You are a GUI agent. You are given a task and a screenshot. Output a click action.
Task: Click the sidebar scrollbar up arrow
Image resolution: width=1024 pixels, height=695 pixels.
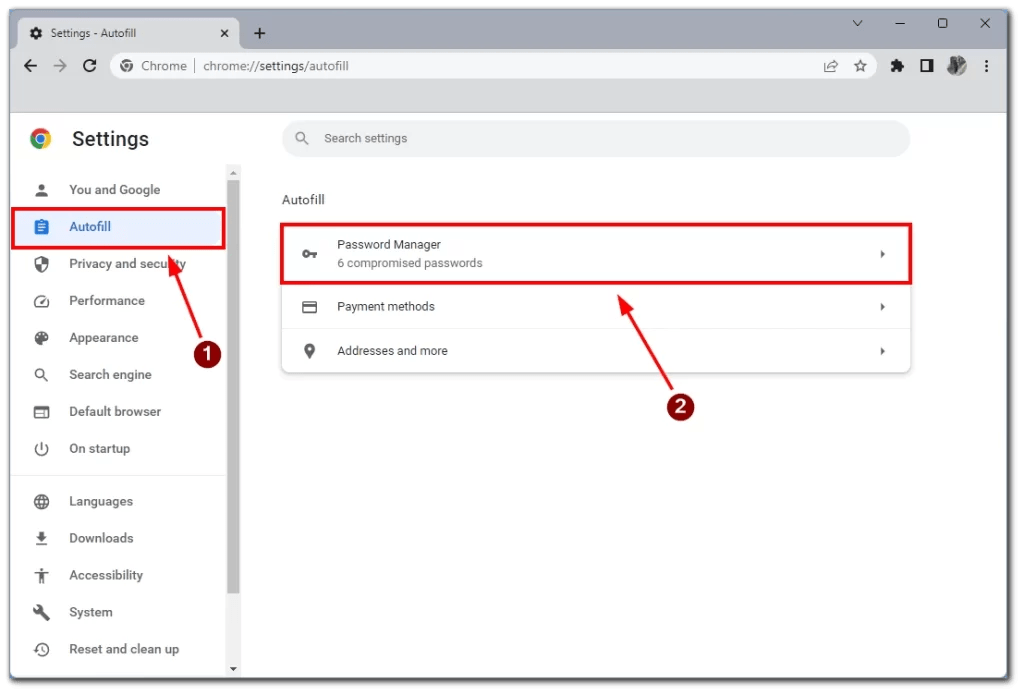tap(233, 174)
